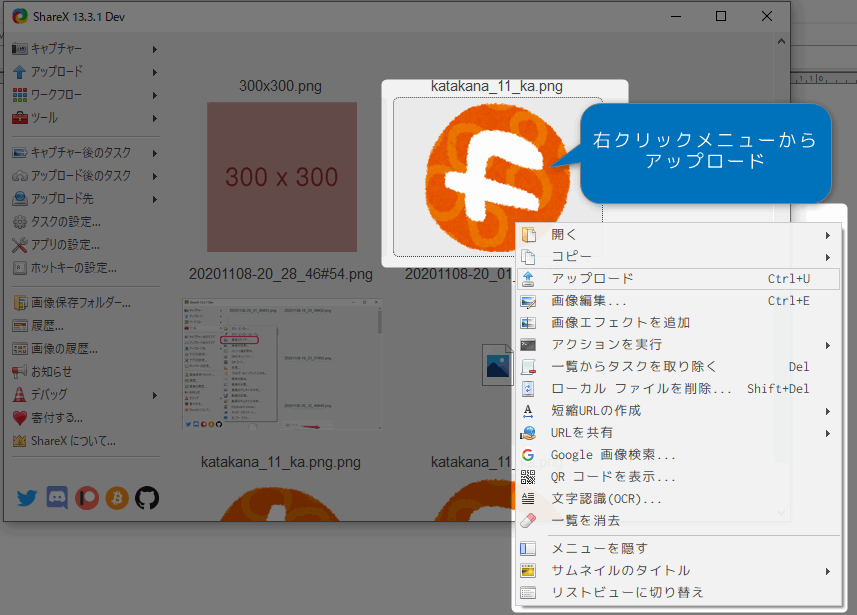The image size is (857, 615).
Task: Select 一覧からタスクを取り除く menu entry
Action: point(678,367)
